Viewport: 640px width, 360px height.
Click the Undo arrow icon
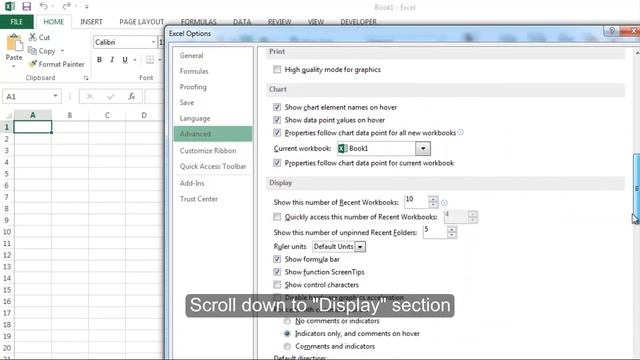44,6
